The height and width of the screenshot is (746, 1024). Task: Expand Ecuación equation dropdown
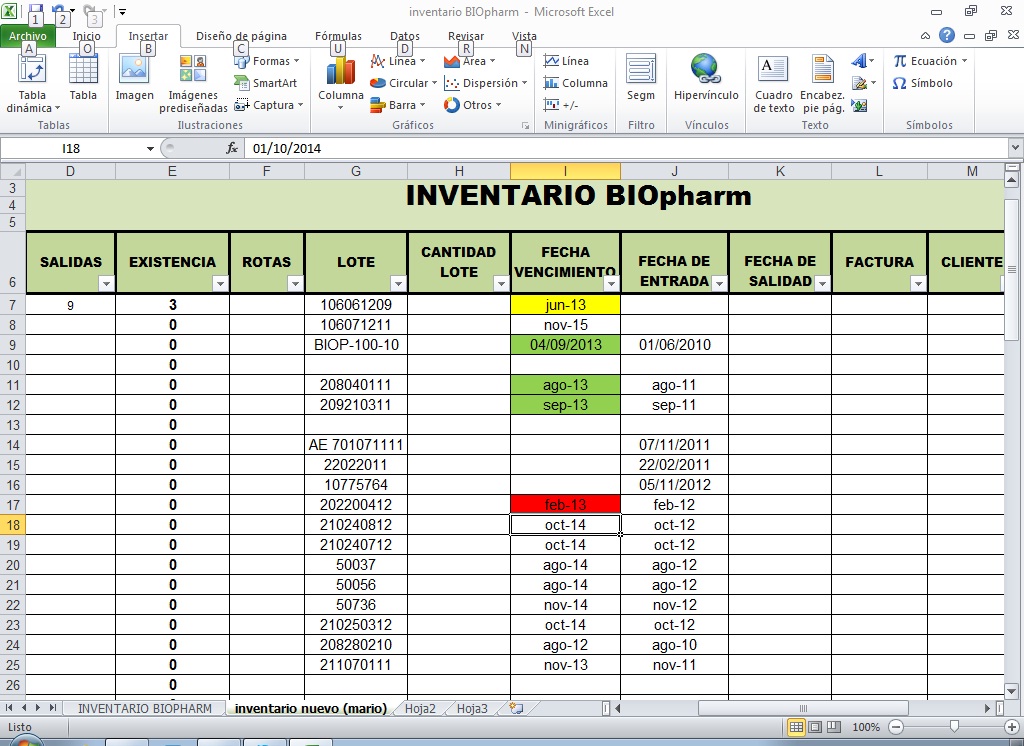point(965,61)
